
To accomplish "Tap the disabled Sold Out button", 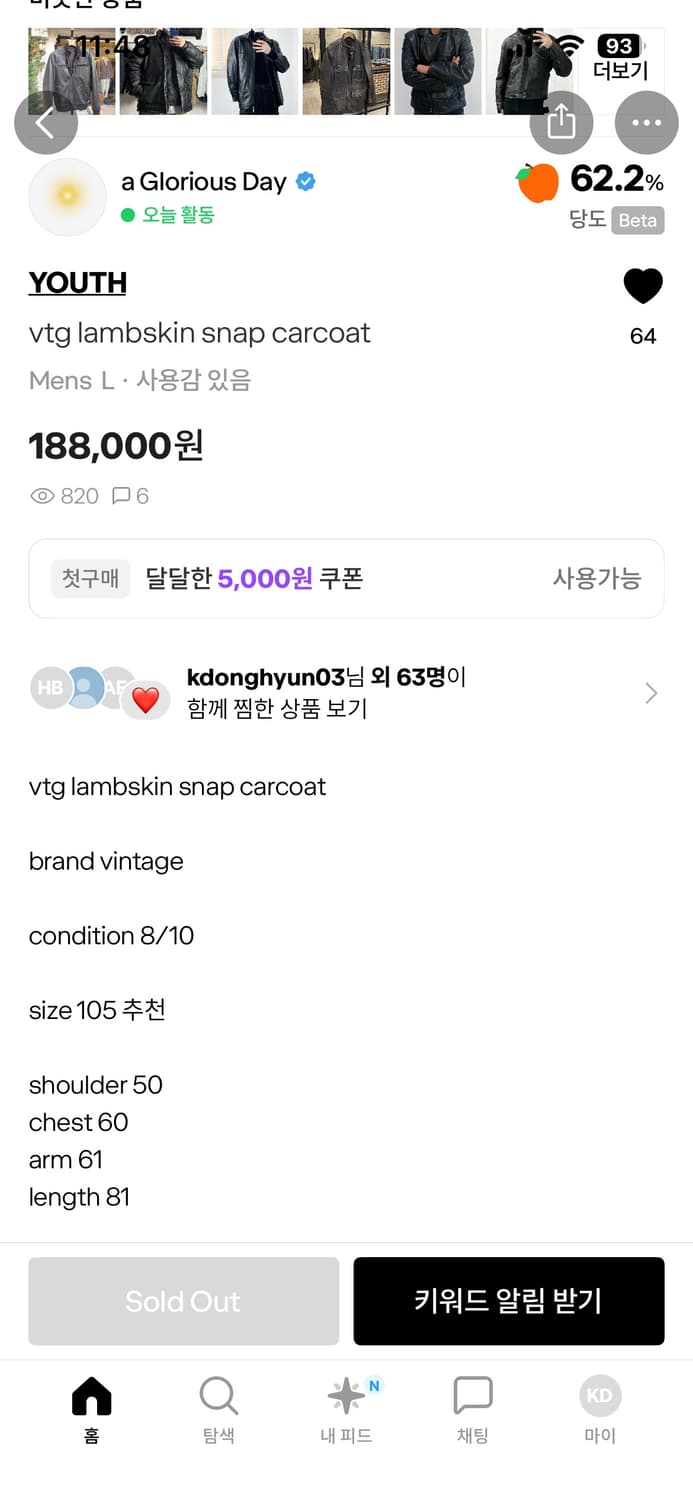I will (183, 1301).
